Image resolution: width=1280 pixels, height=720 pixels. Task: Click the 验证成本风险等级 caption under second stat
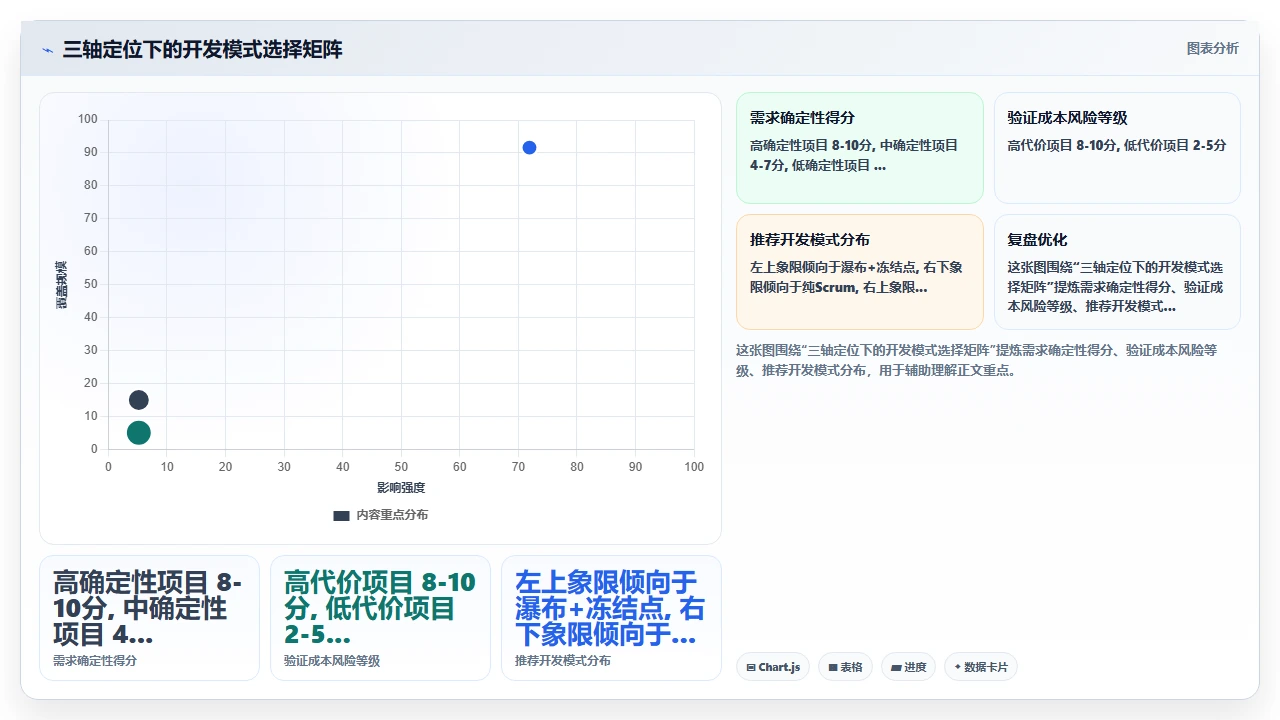click(332, 661)
